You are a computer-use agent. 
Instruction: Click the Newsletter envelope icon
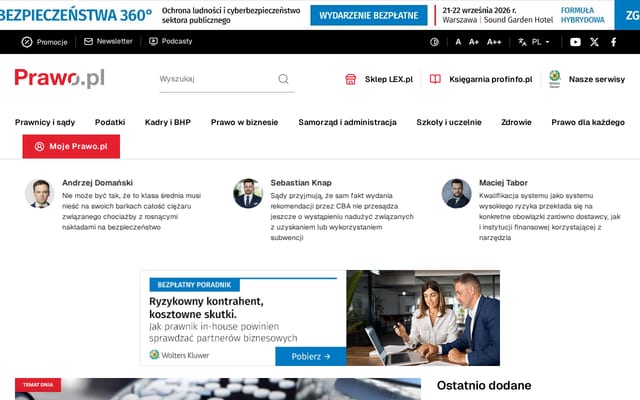(88, 41)
